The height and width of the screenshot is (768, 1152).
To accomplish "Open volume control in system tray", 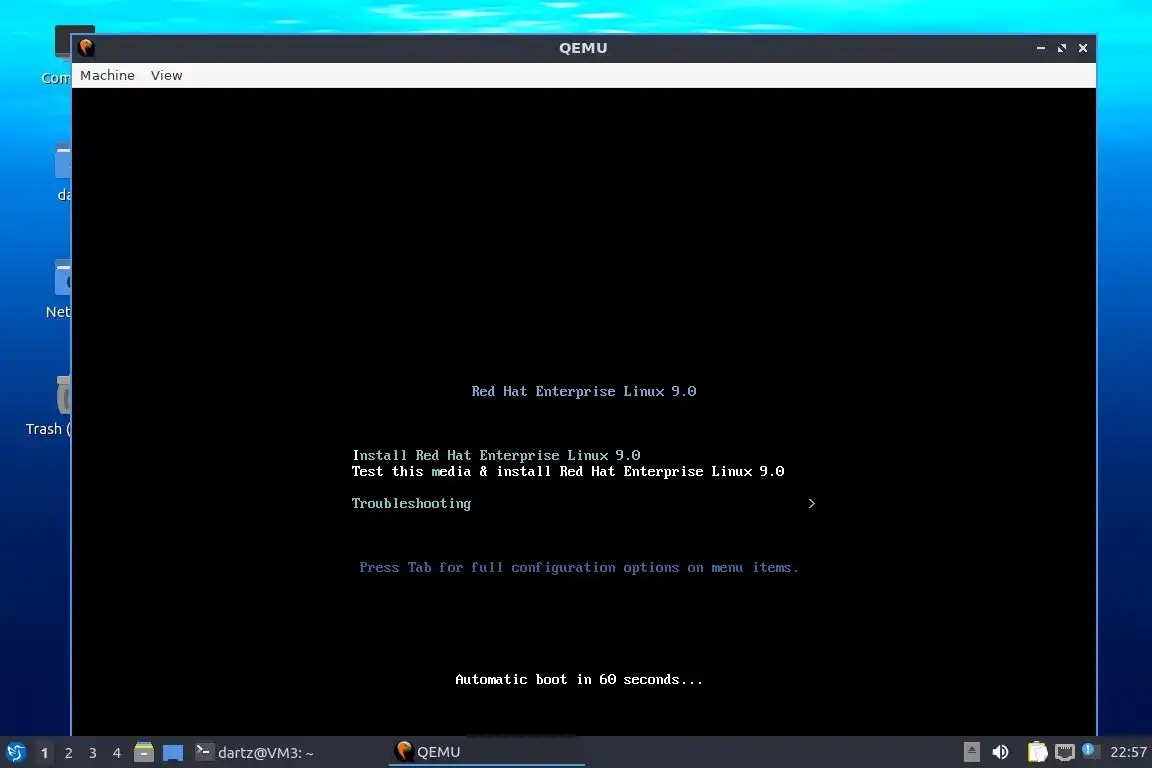I will (1000, 752).
